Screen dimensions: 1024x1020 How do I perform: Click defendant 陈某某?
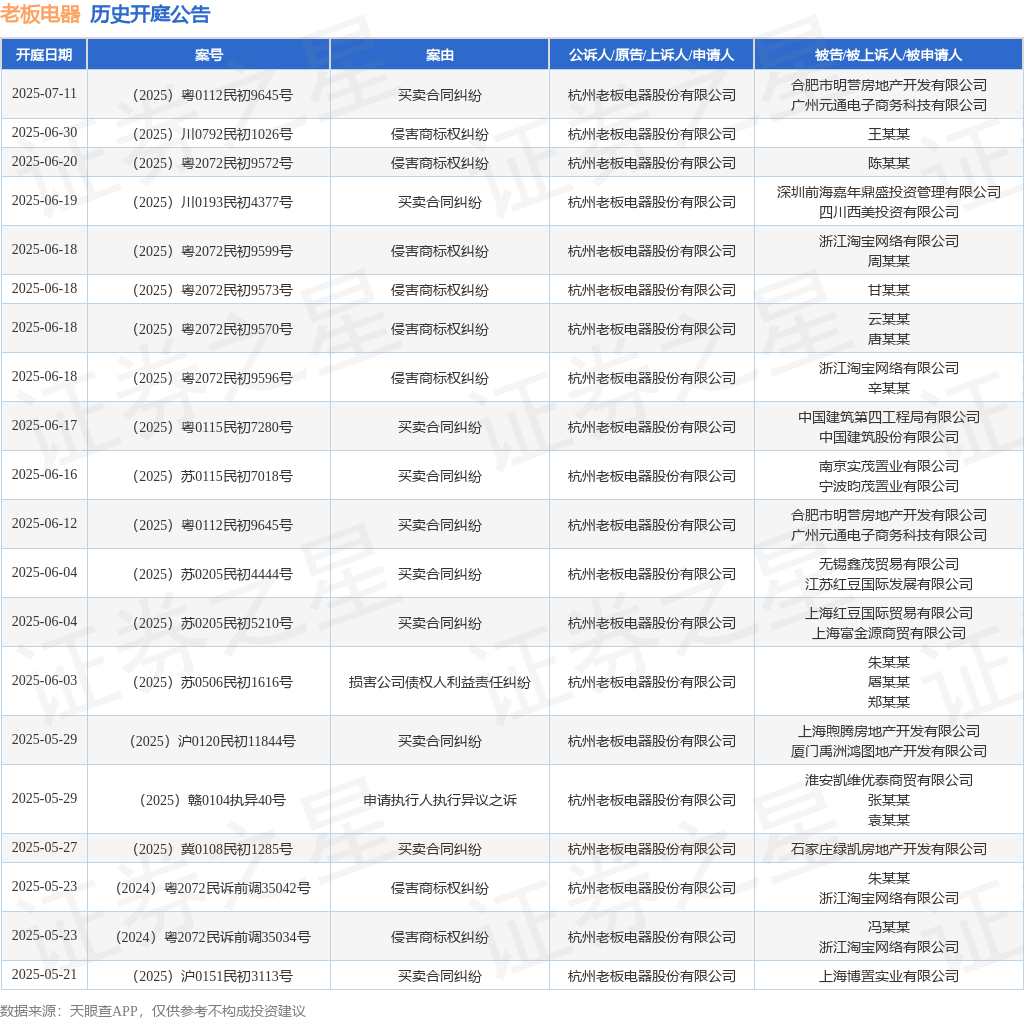click(x=889, y=163)
